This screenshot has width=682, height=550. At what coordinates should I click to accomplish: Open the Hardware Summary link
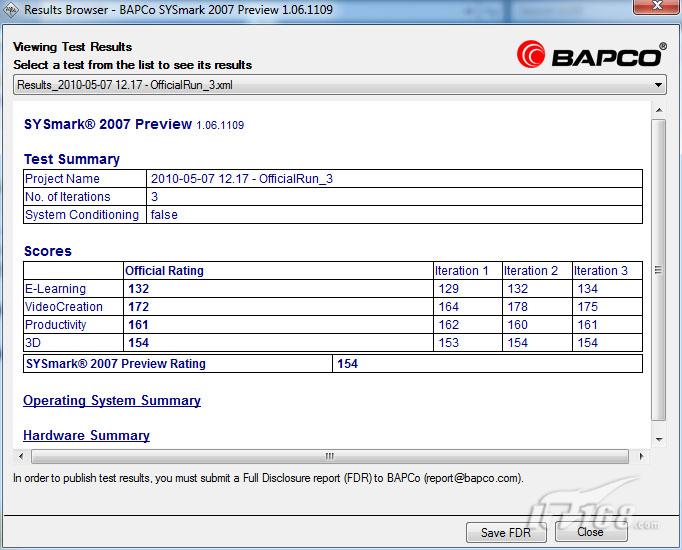(86, 435)
